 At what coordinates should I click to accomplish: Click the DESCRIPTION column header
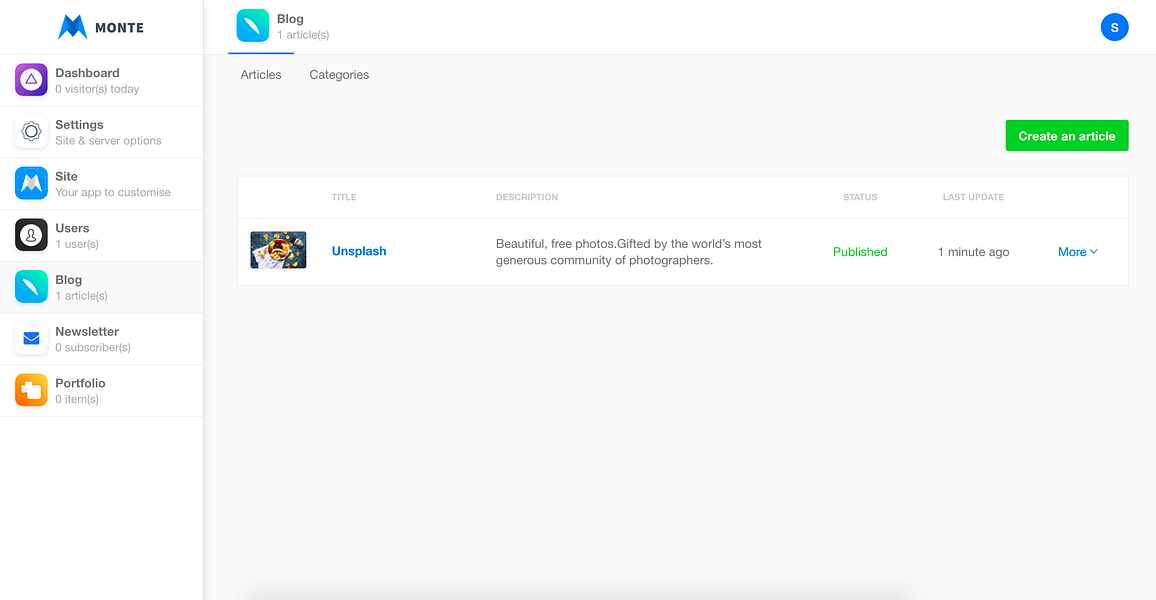(x=527, y=198)
